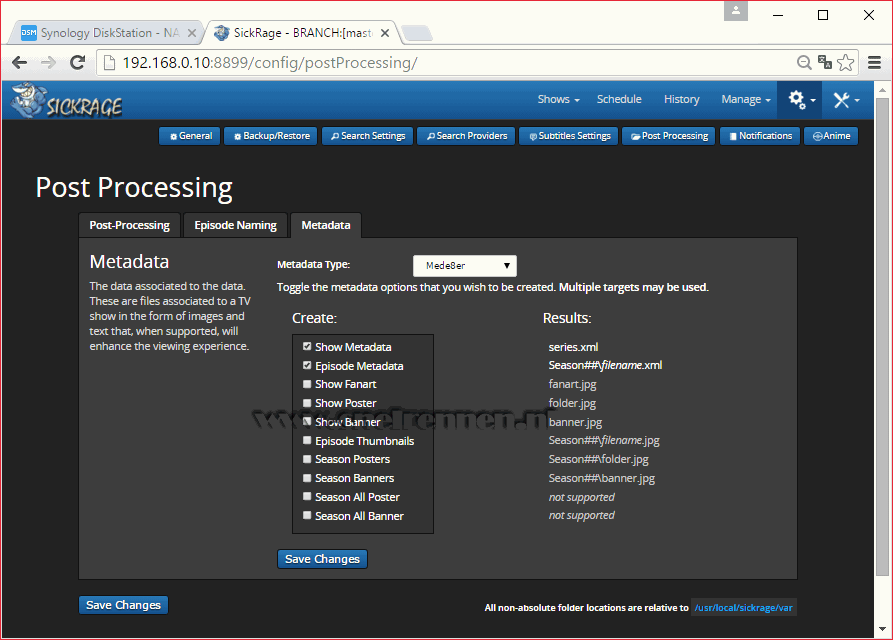Click the SickRage logo
893x640 pixels.
tap(67, 101)
